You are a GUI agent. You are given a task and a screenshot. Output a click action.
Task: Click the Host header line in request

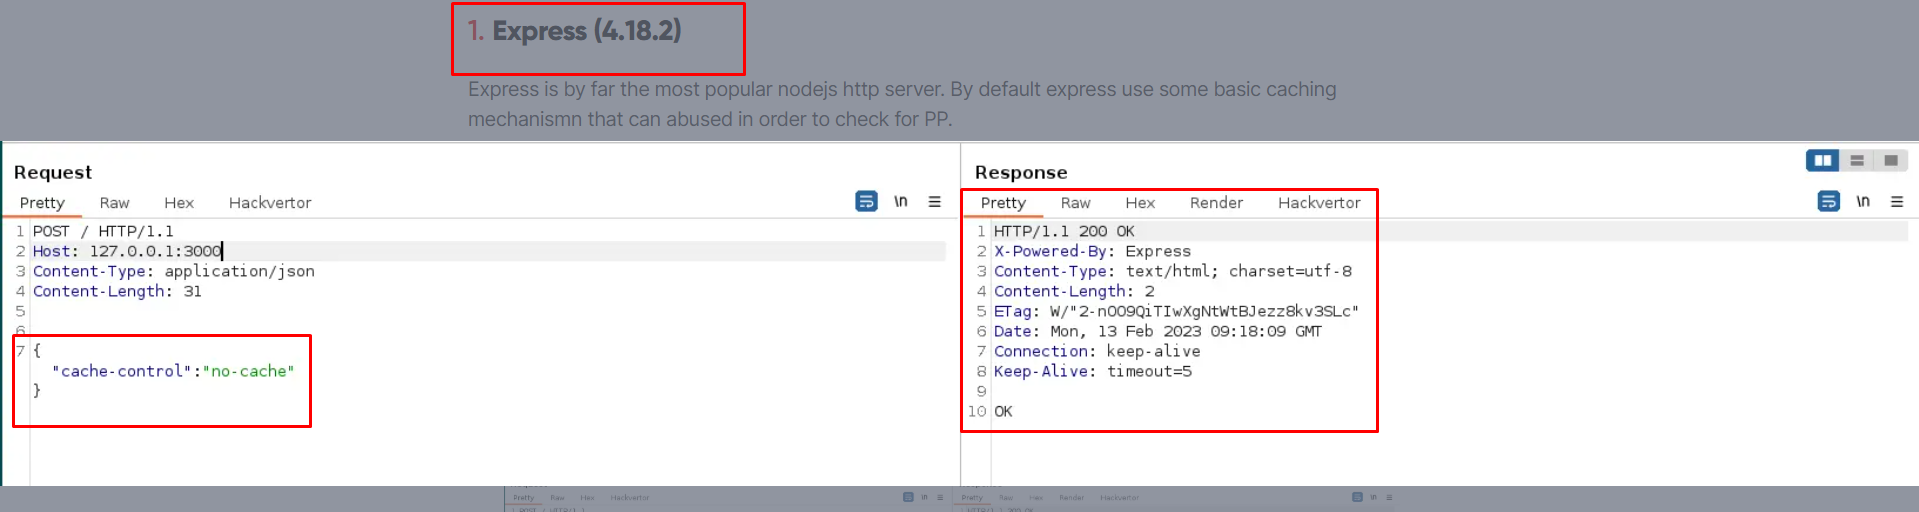(x=488, y=251)
